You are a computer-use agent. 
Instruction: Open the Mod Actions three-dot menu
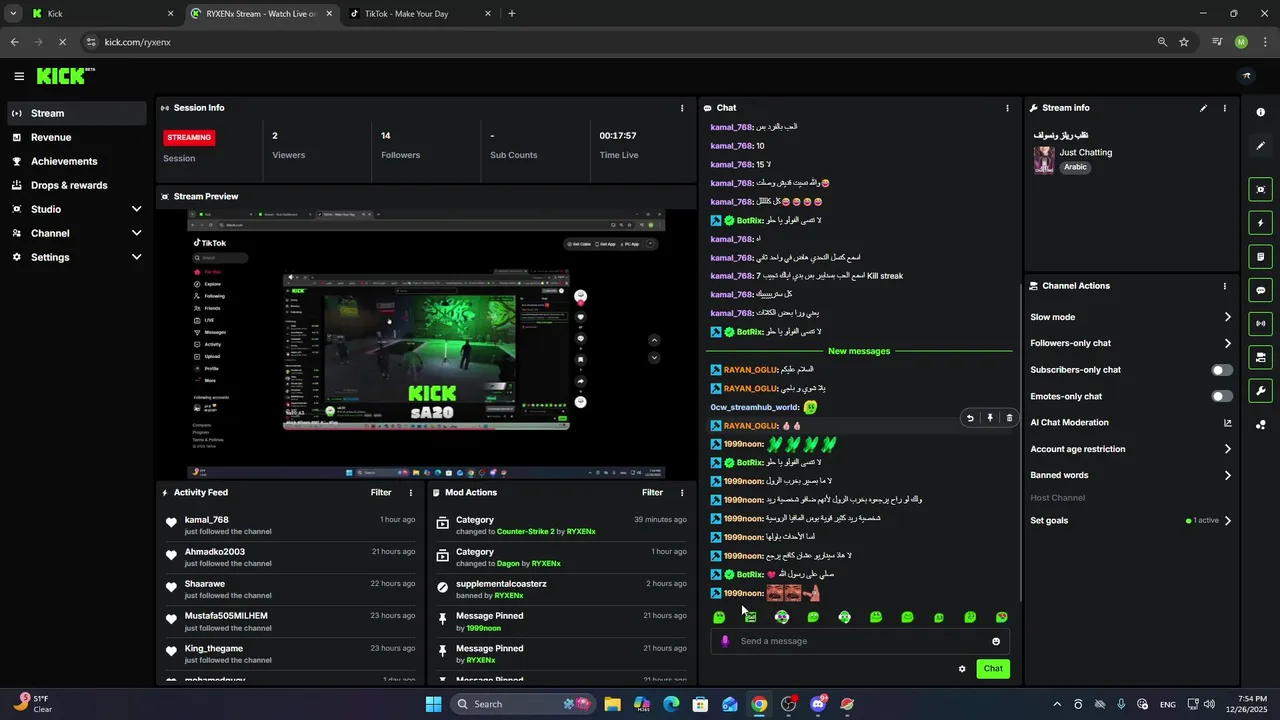(682, 493)
